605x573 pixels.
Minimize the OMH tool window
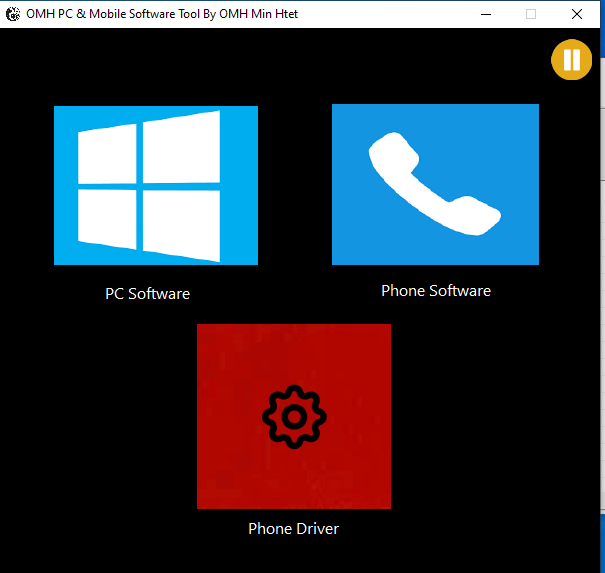tap(486, 14)
